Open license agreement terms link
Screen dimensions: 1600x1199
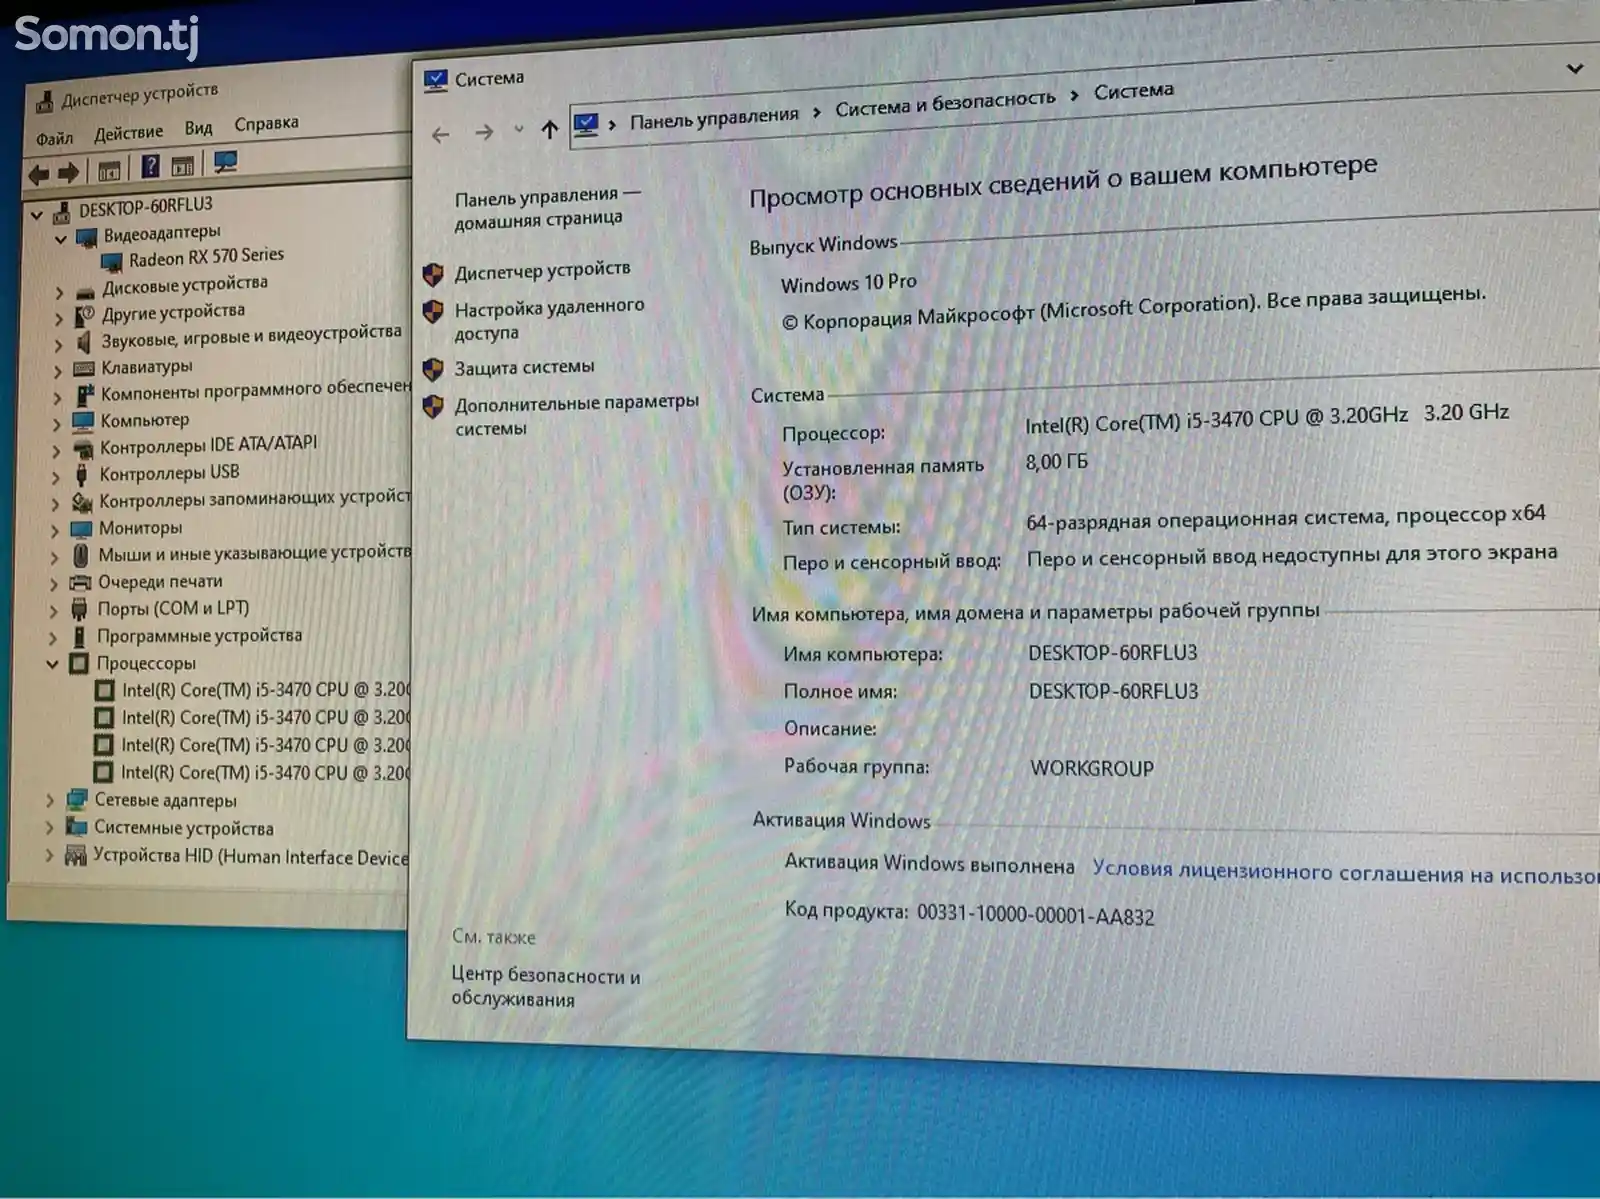click(1345, 872)
